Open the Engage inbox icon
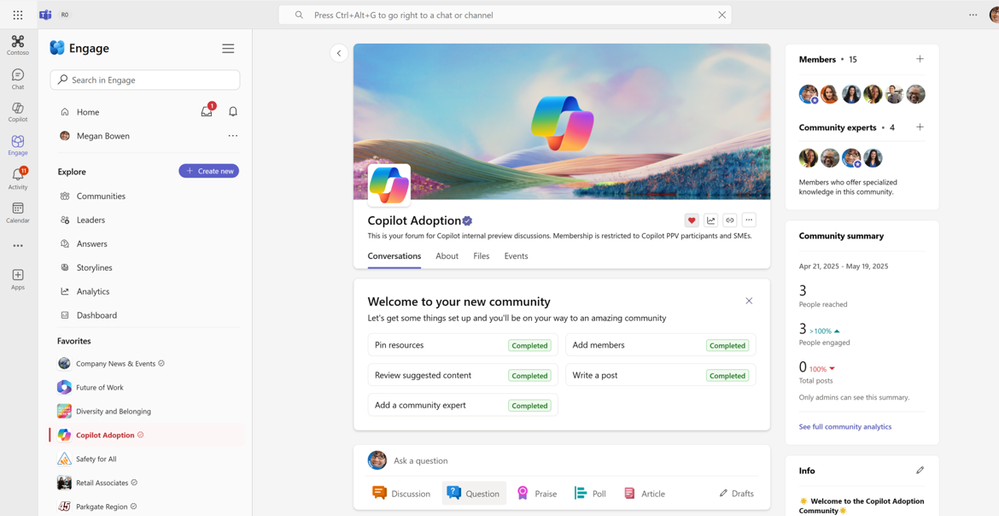The height and width of the screenshot is (516, 999). [207, 111]
